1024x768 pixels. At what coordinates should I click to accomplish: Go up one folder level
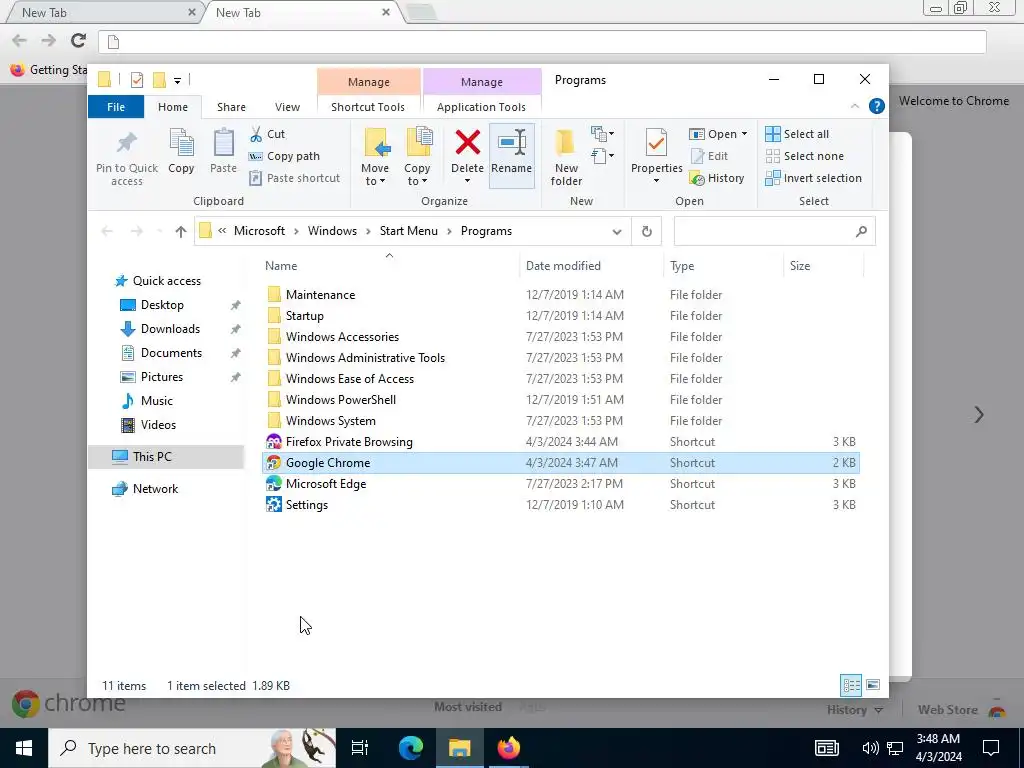(181, 231)
